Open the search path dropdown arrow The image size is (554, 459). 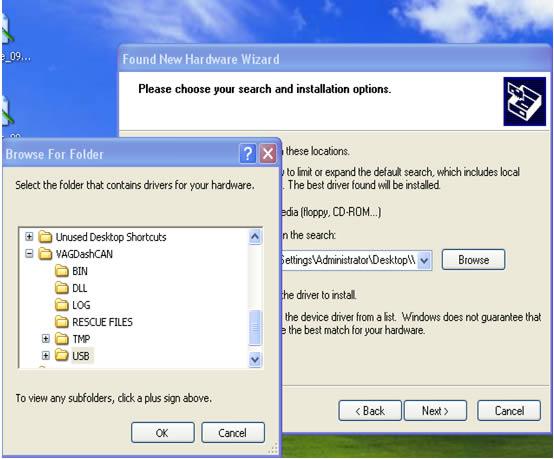(x=424, y=261)
